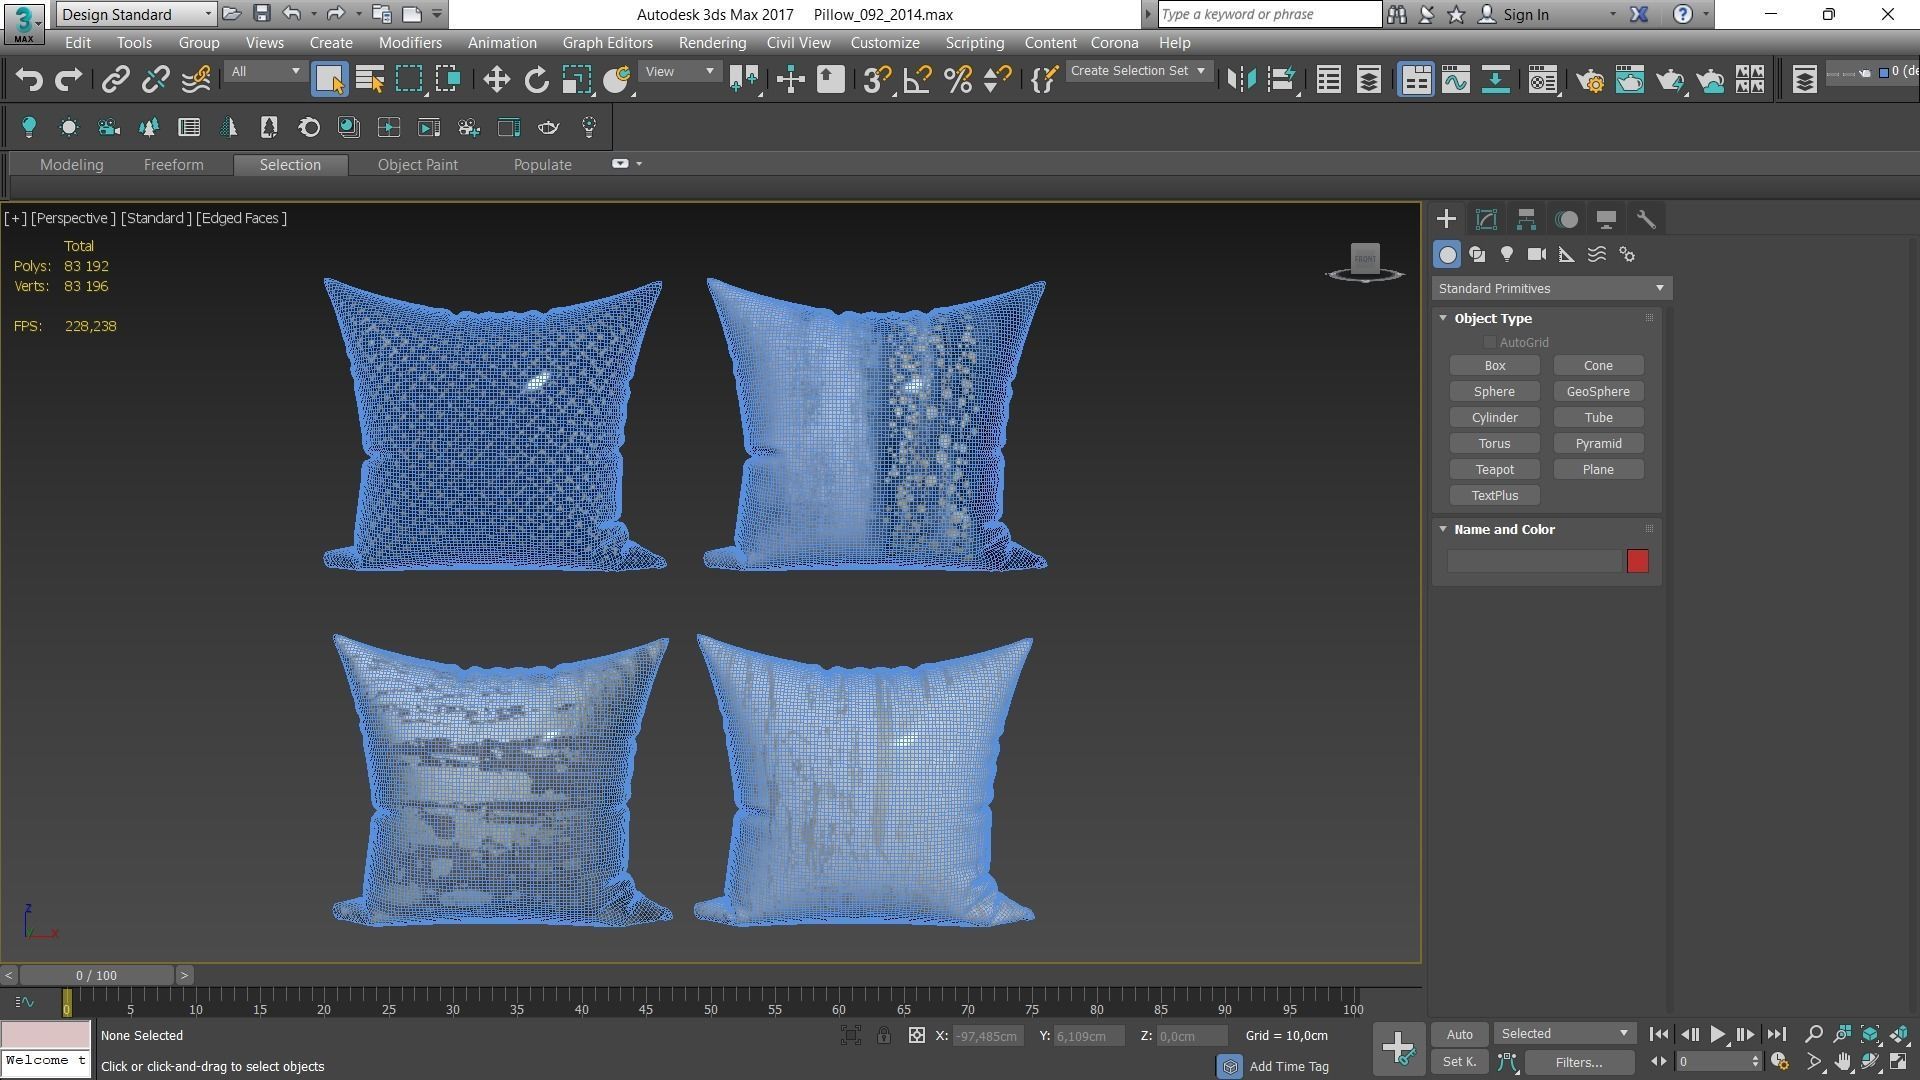
Task: Click the TextPlus button
Action: coord(1494,496)
